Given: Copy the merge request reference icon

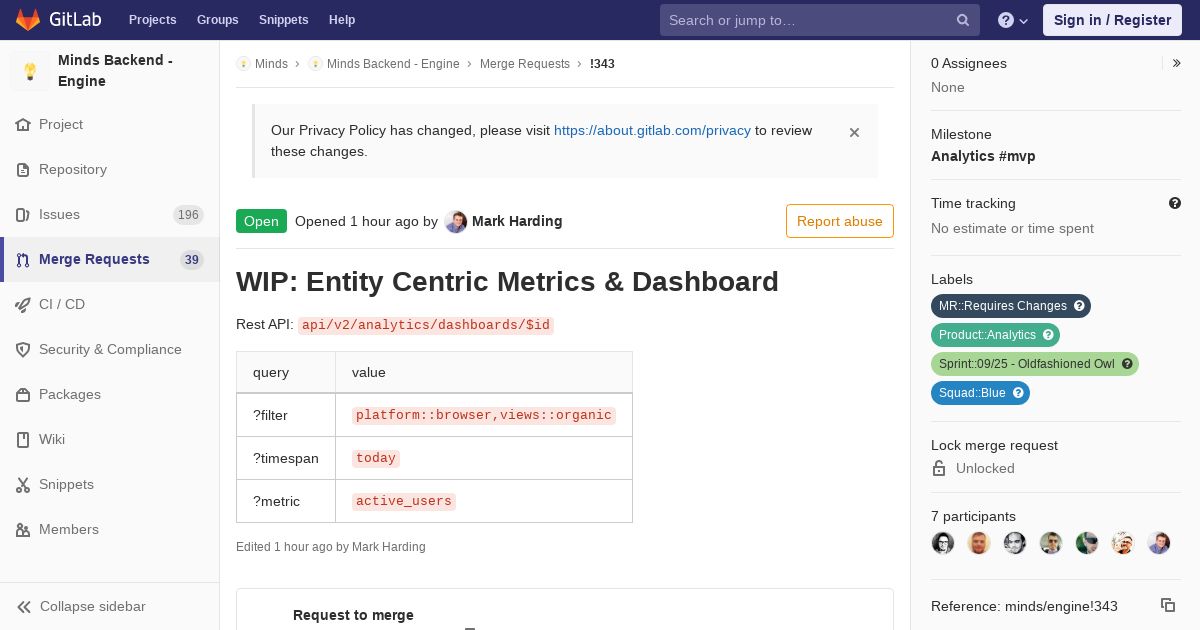Looking at the screenshot, I should point(1168,605).
